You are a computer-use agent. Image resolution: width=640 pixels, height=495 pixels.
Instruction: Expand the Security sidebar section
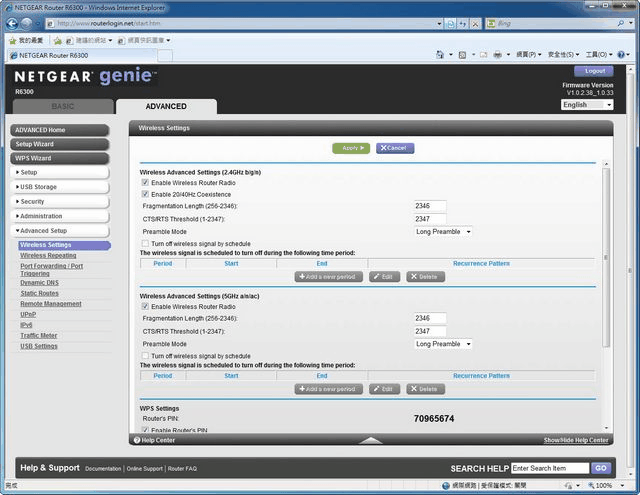(60, 201)
